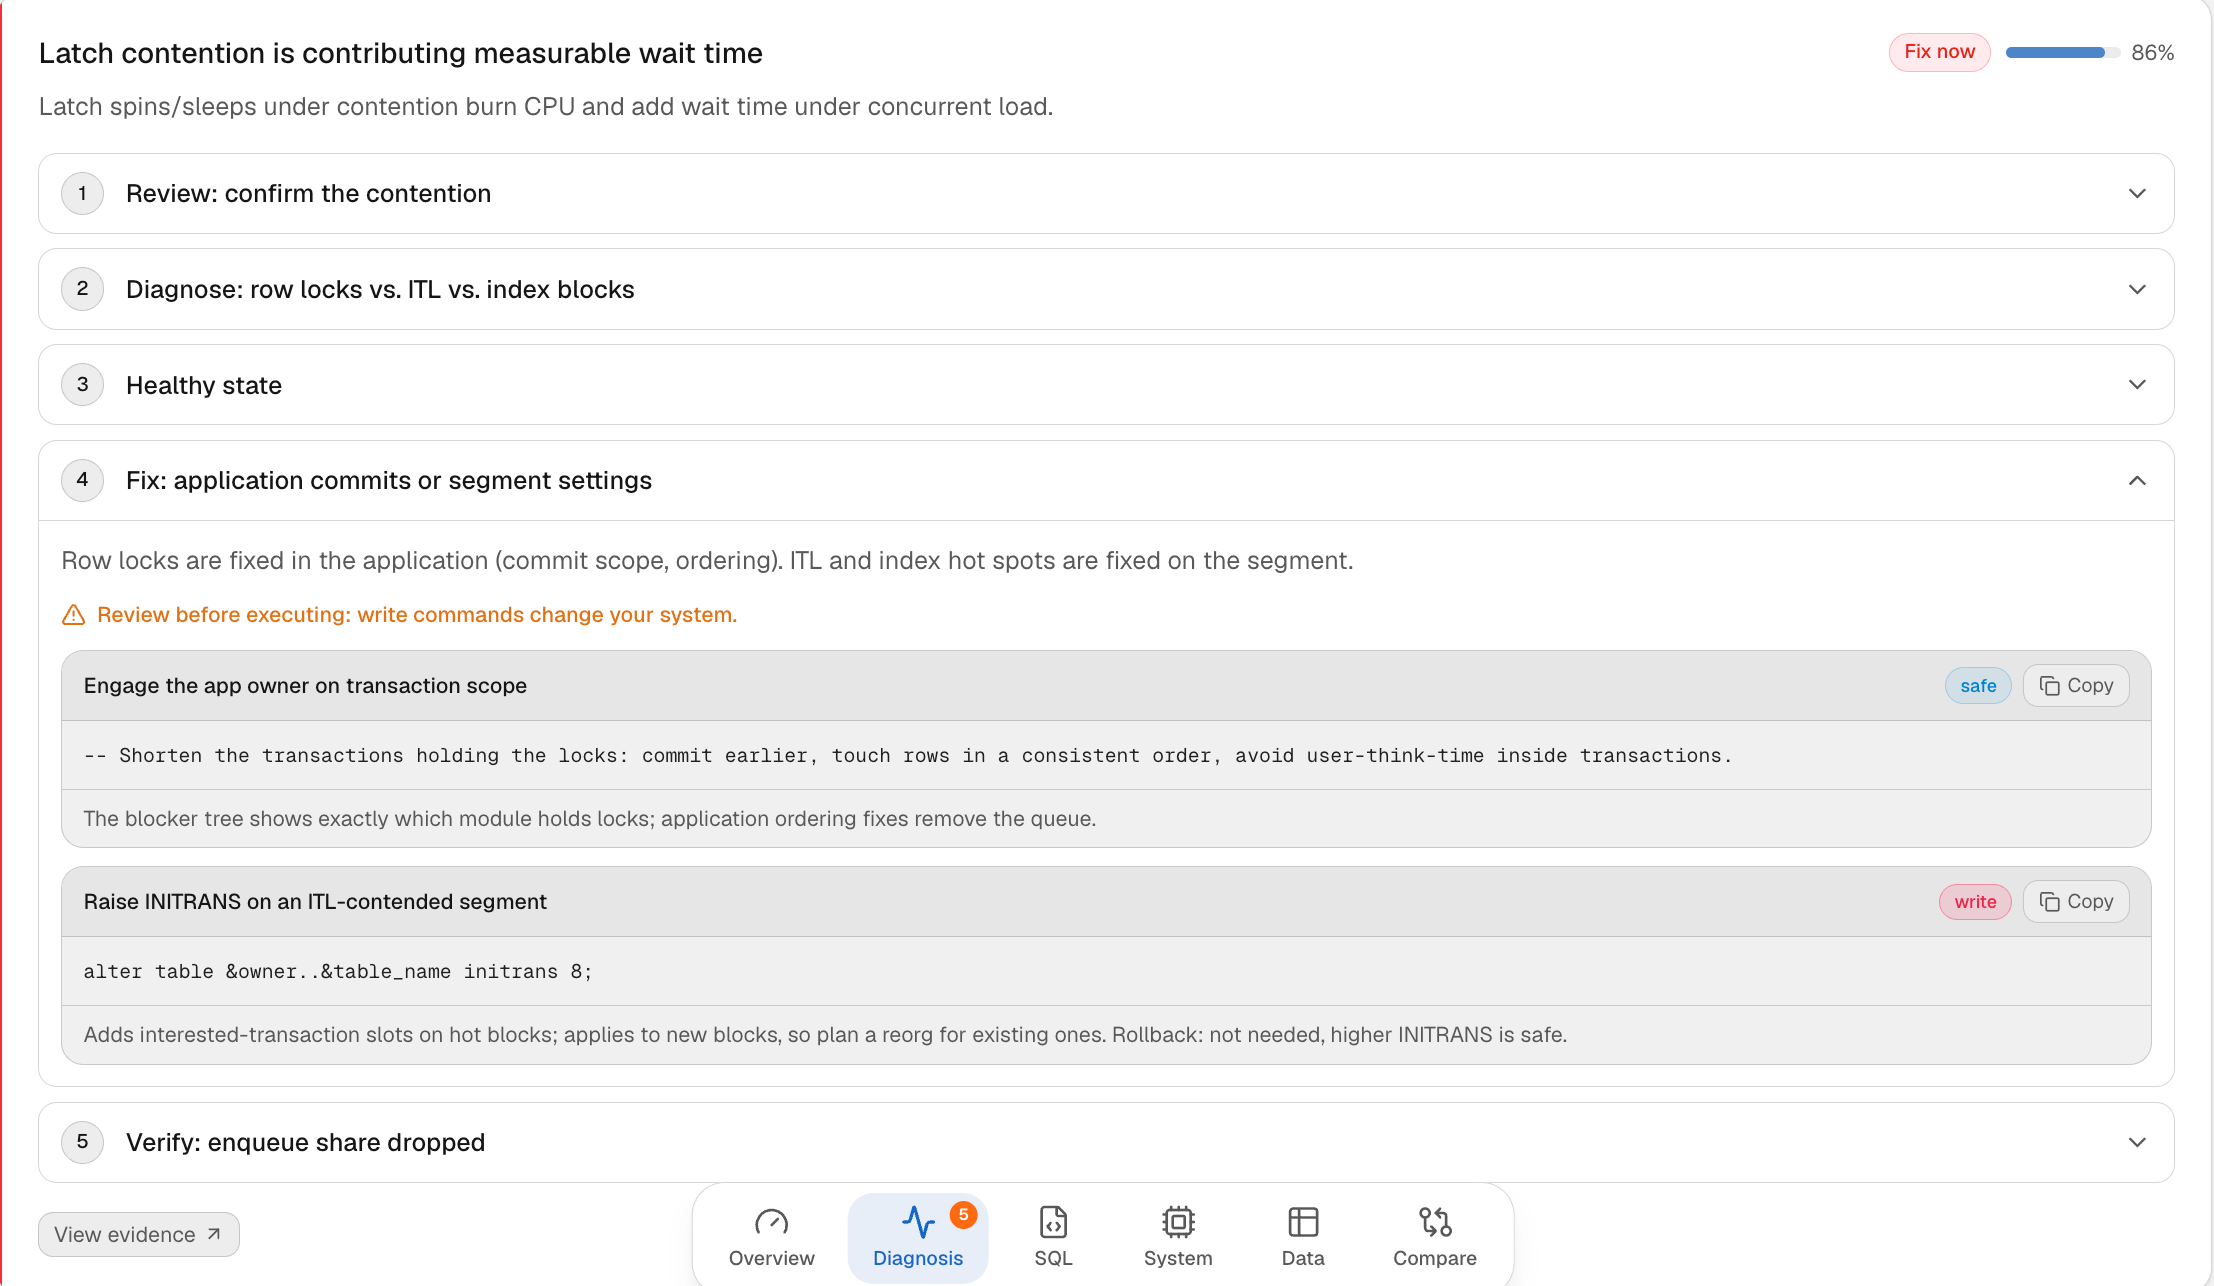Screen dimensions: 2214x1286
Task: Click the safe tag on transaction scope block
Action: [1978, 686]
